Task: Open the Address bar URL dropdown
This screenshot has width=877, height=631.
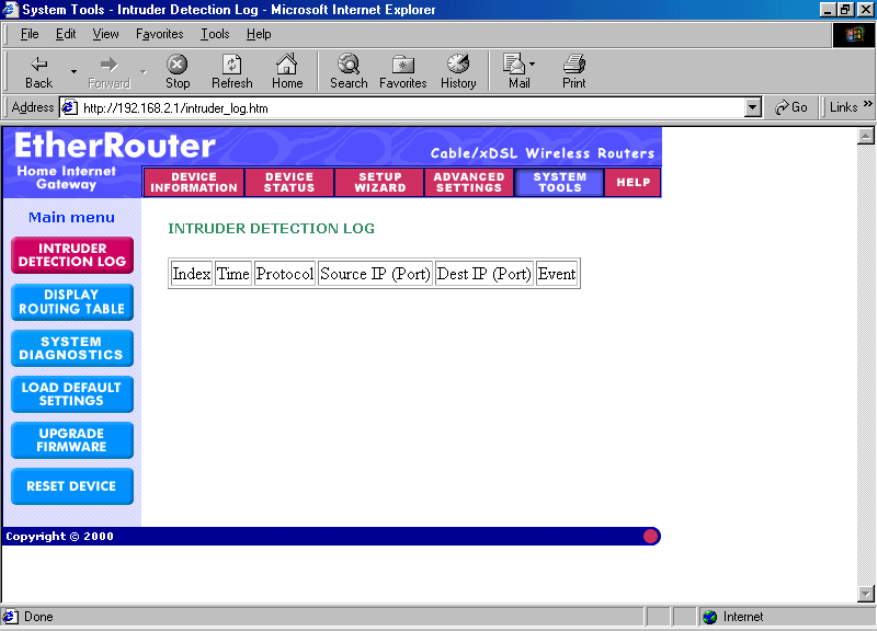Action: point(753,107)
